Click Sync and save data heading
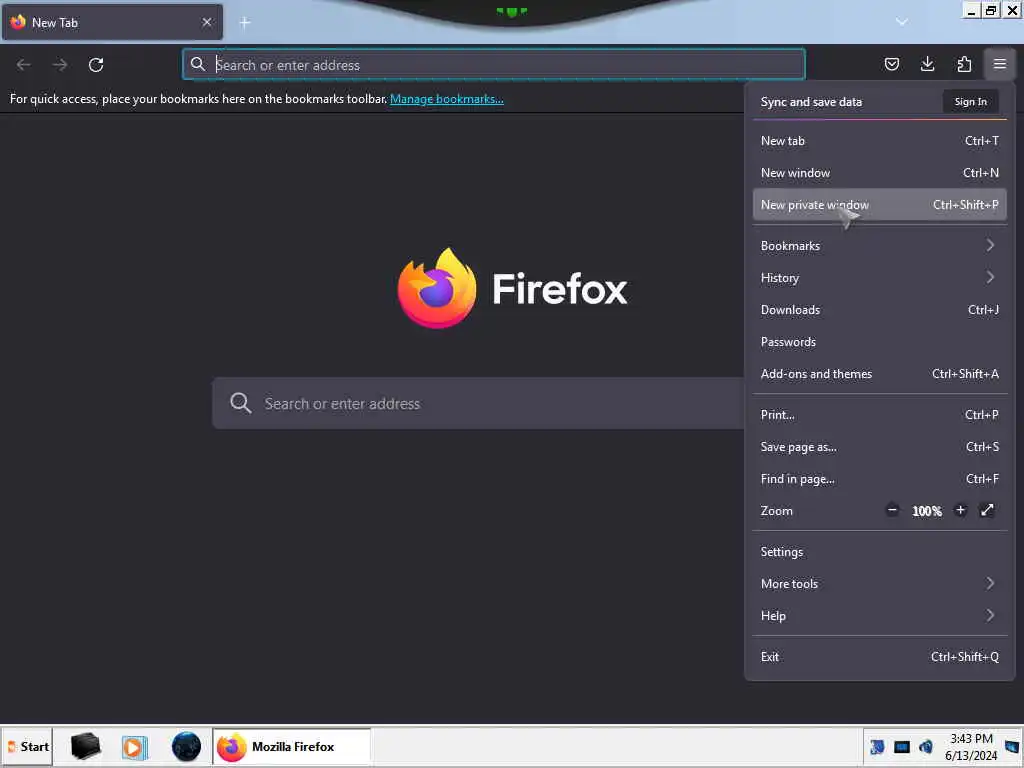The image size is (1024, 768). (x=811, y=102)
